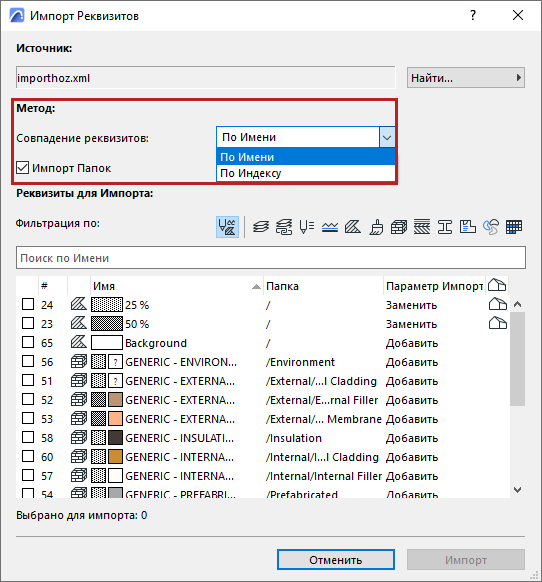Viewport: 542px width, 582px height.
Task: Filter list by MEP Systems icon
Action: pyautogui.click(x=491, y=226)
